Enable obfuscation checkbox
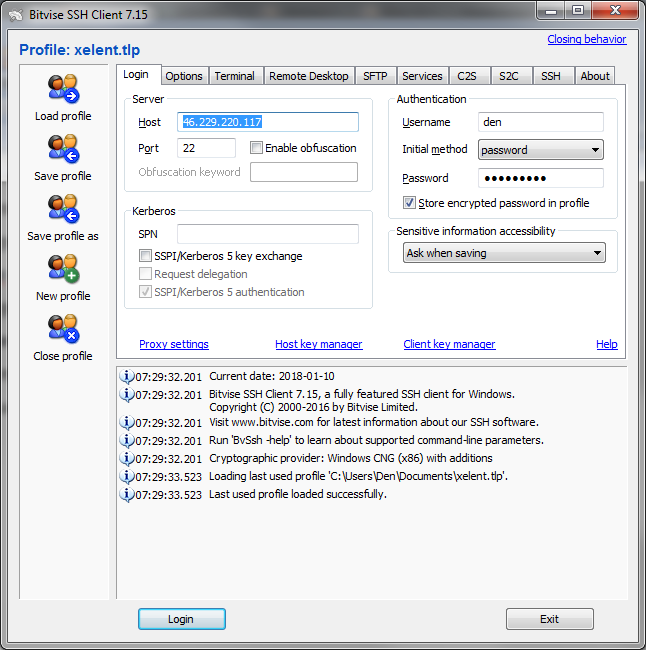This screenshot has width=646, height=650. [x=256, y=148]
